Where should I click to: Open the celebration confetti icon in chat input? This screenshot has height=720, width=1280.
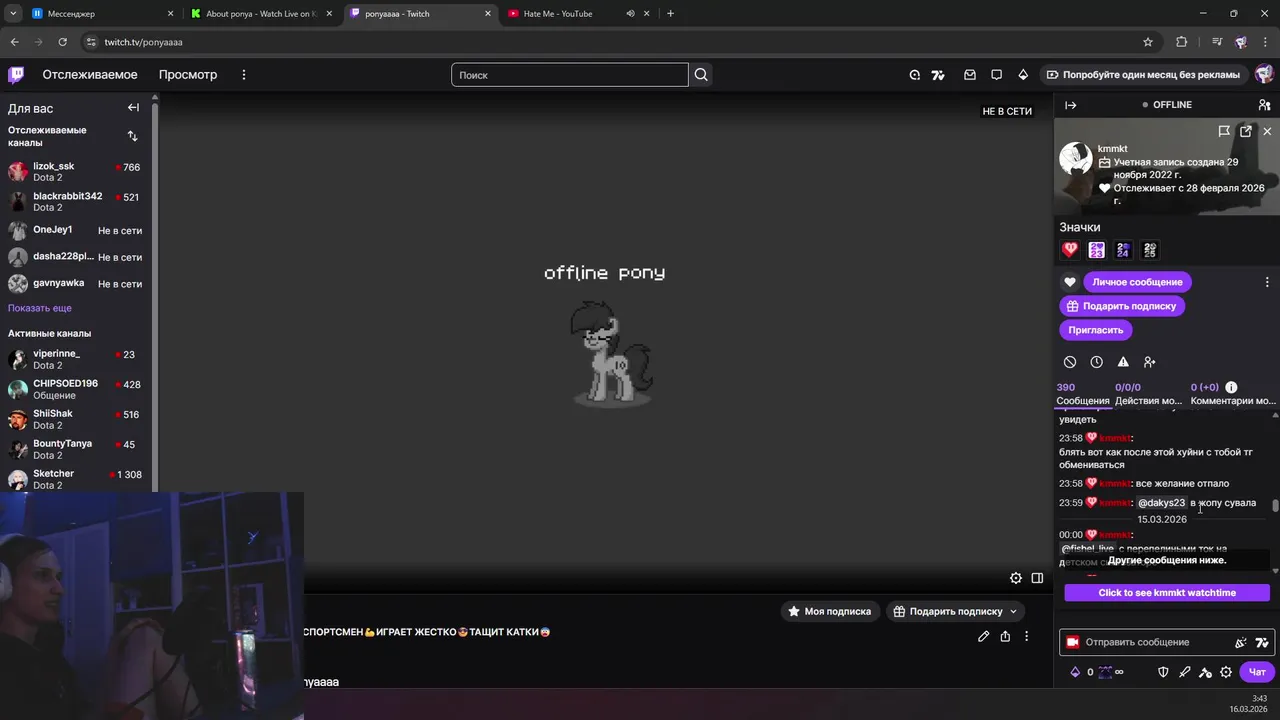1241,642
